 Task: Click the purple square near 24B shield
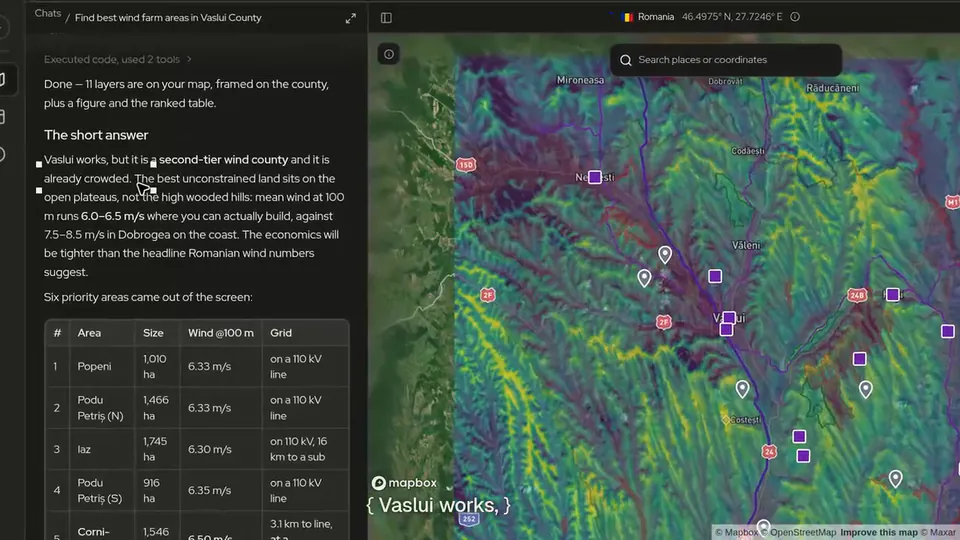[893, 295]
